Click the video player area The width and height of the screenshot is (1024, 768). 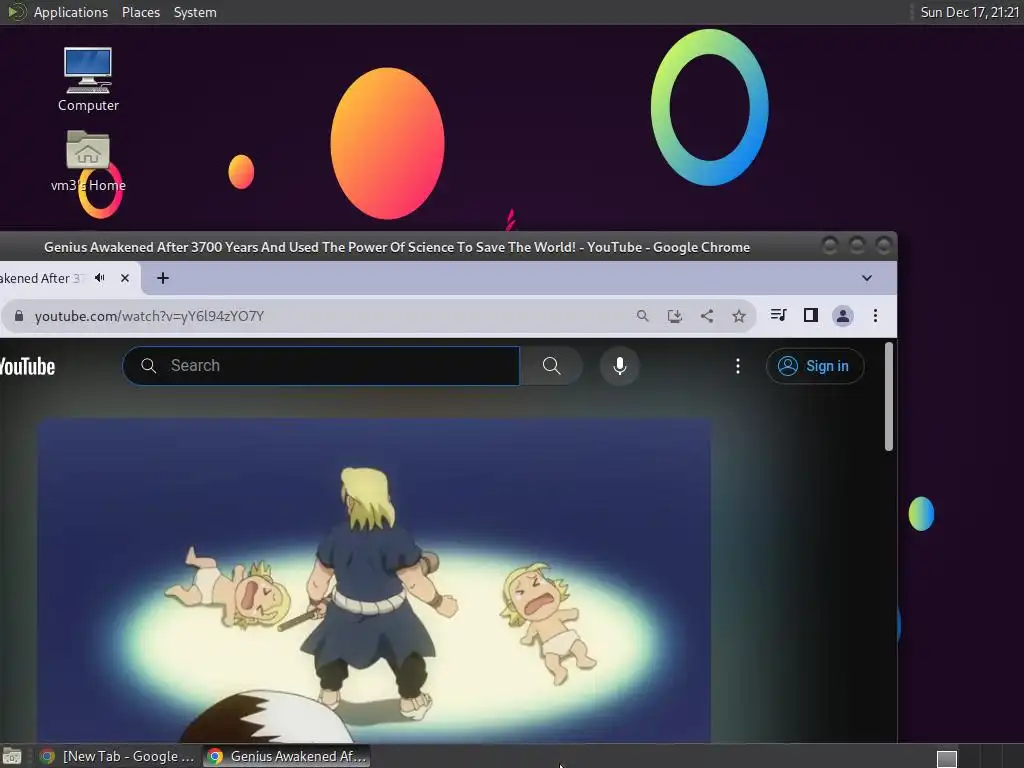(x=374, y=581)
